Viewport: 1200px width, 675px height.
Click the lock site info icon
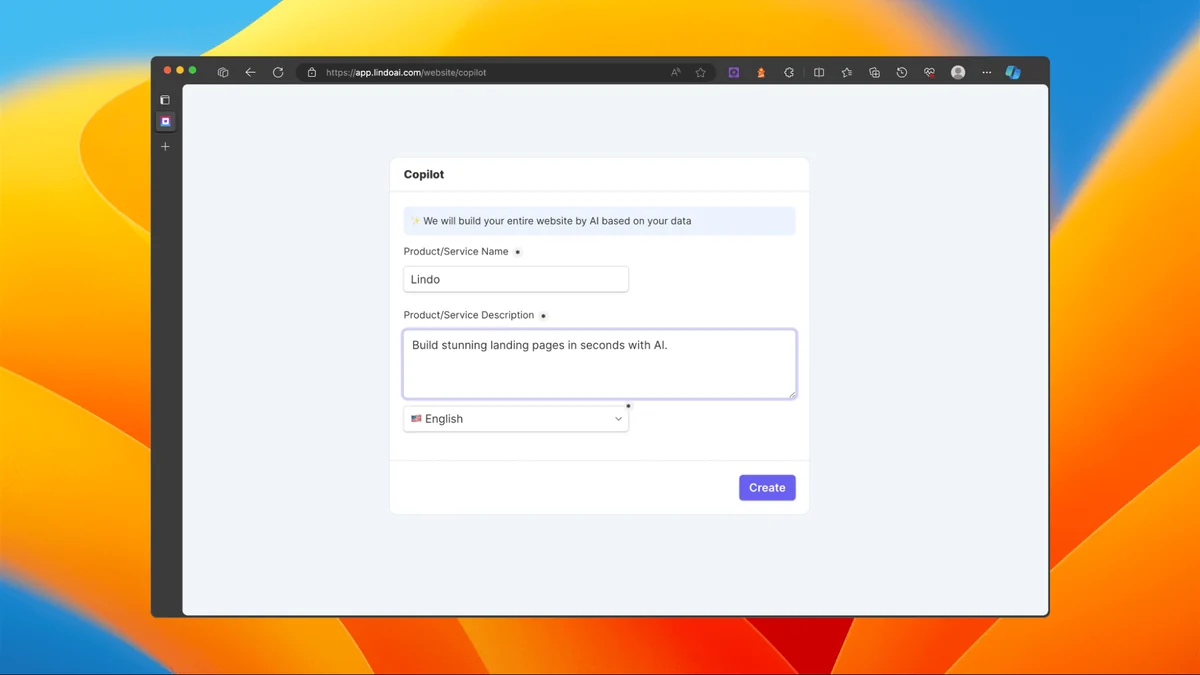pyautogui.click(x=312, y=72)
